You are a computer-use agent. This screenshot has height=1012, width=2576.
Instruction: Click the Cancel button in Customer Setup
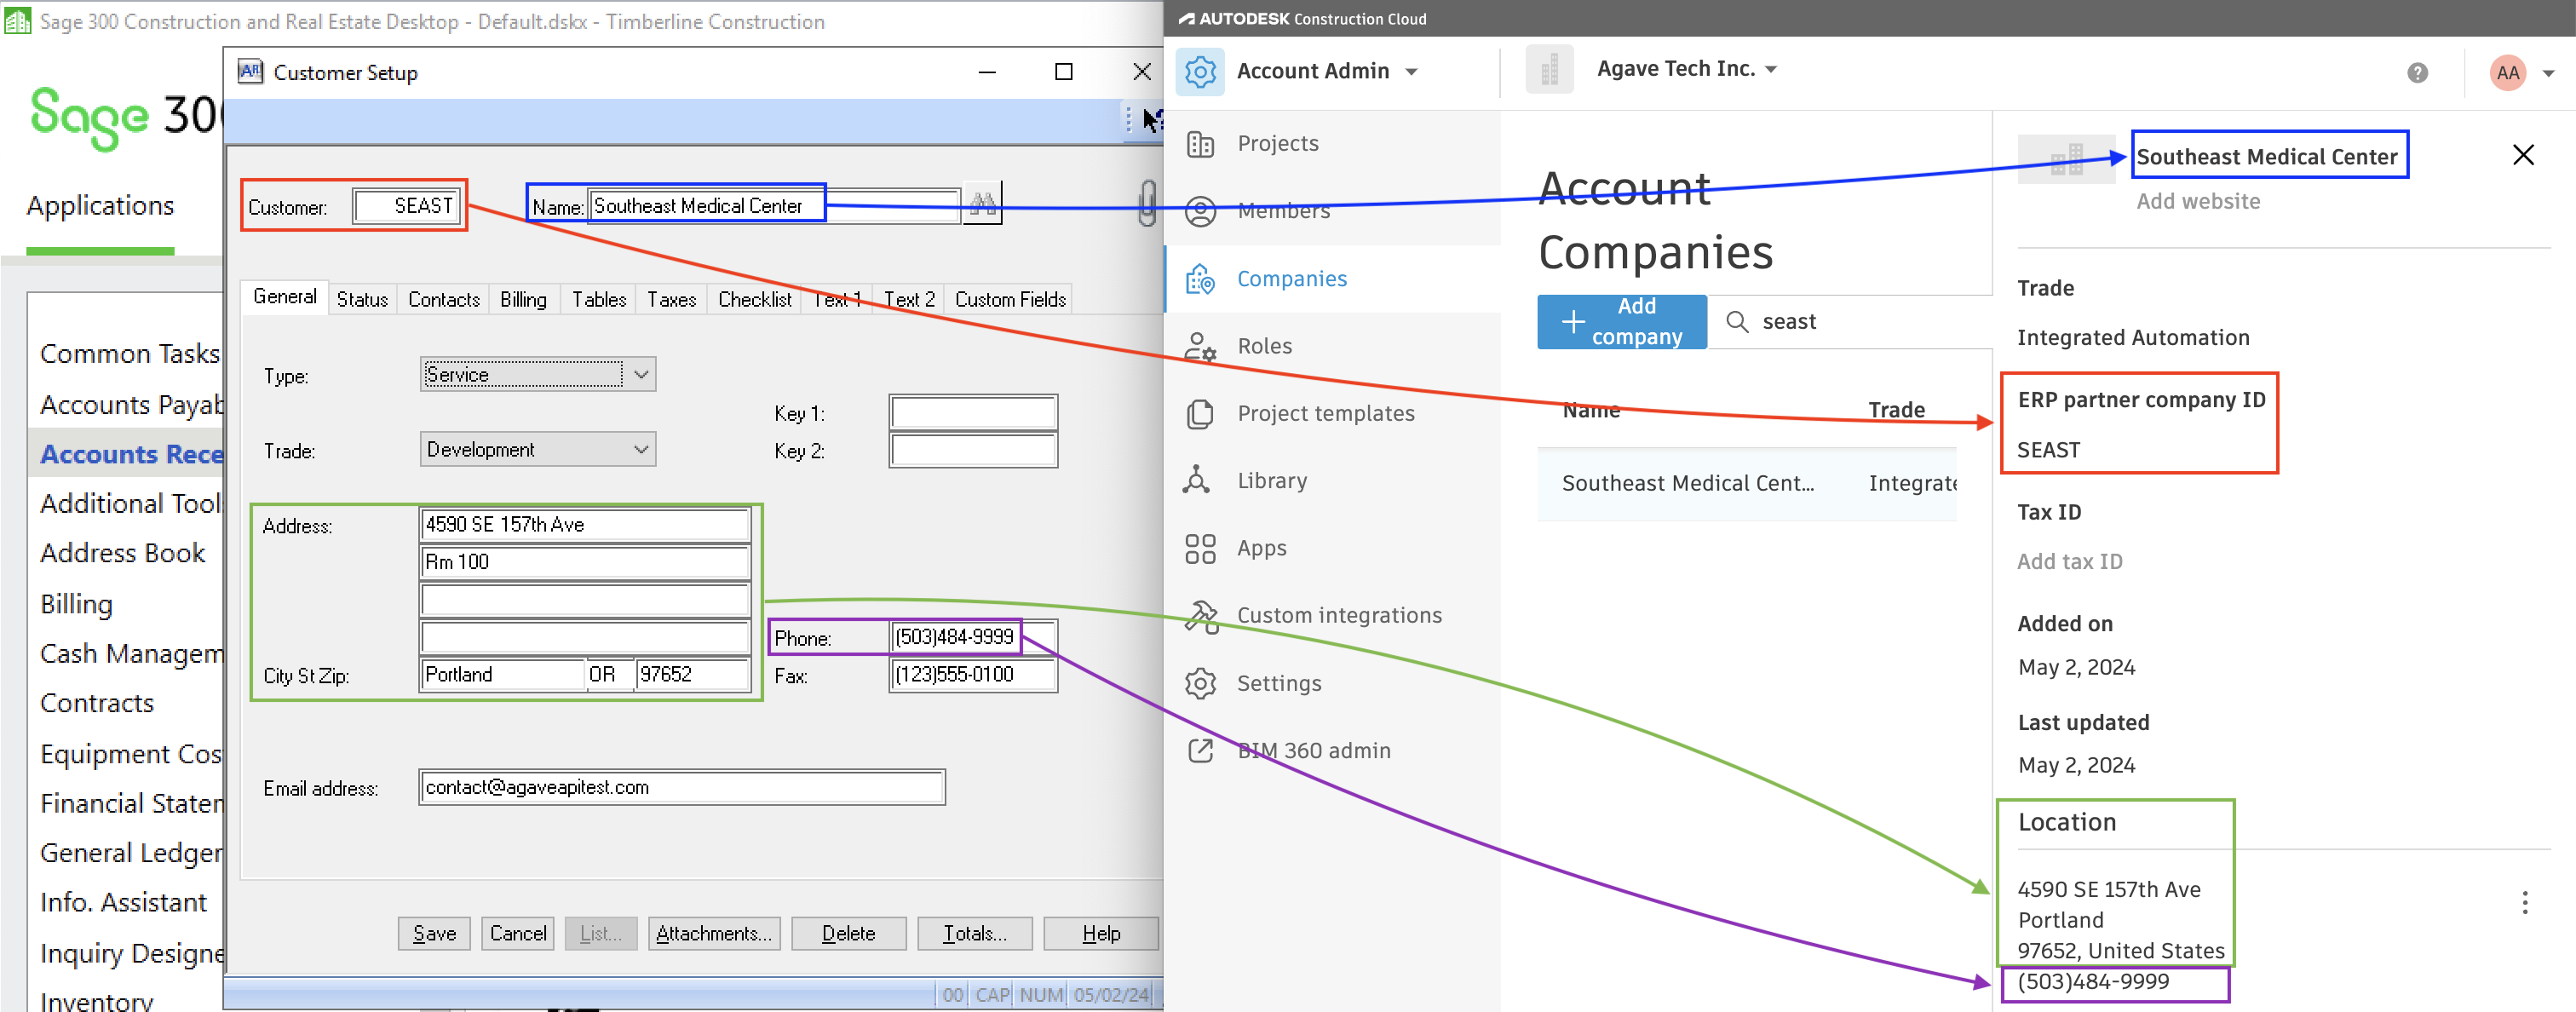518,934
